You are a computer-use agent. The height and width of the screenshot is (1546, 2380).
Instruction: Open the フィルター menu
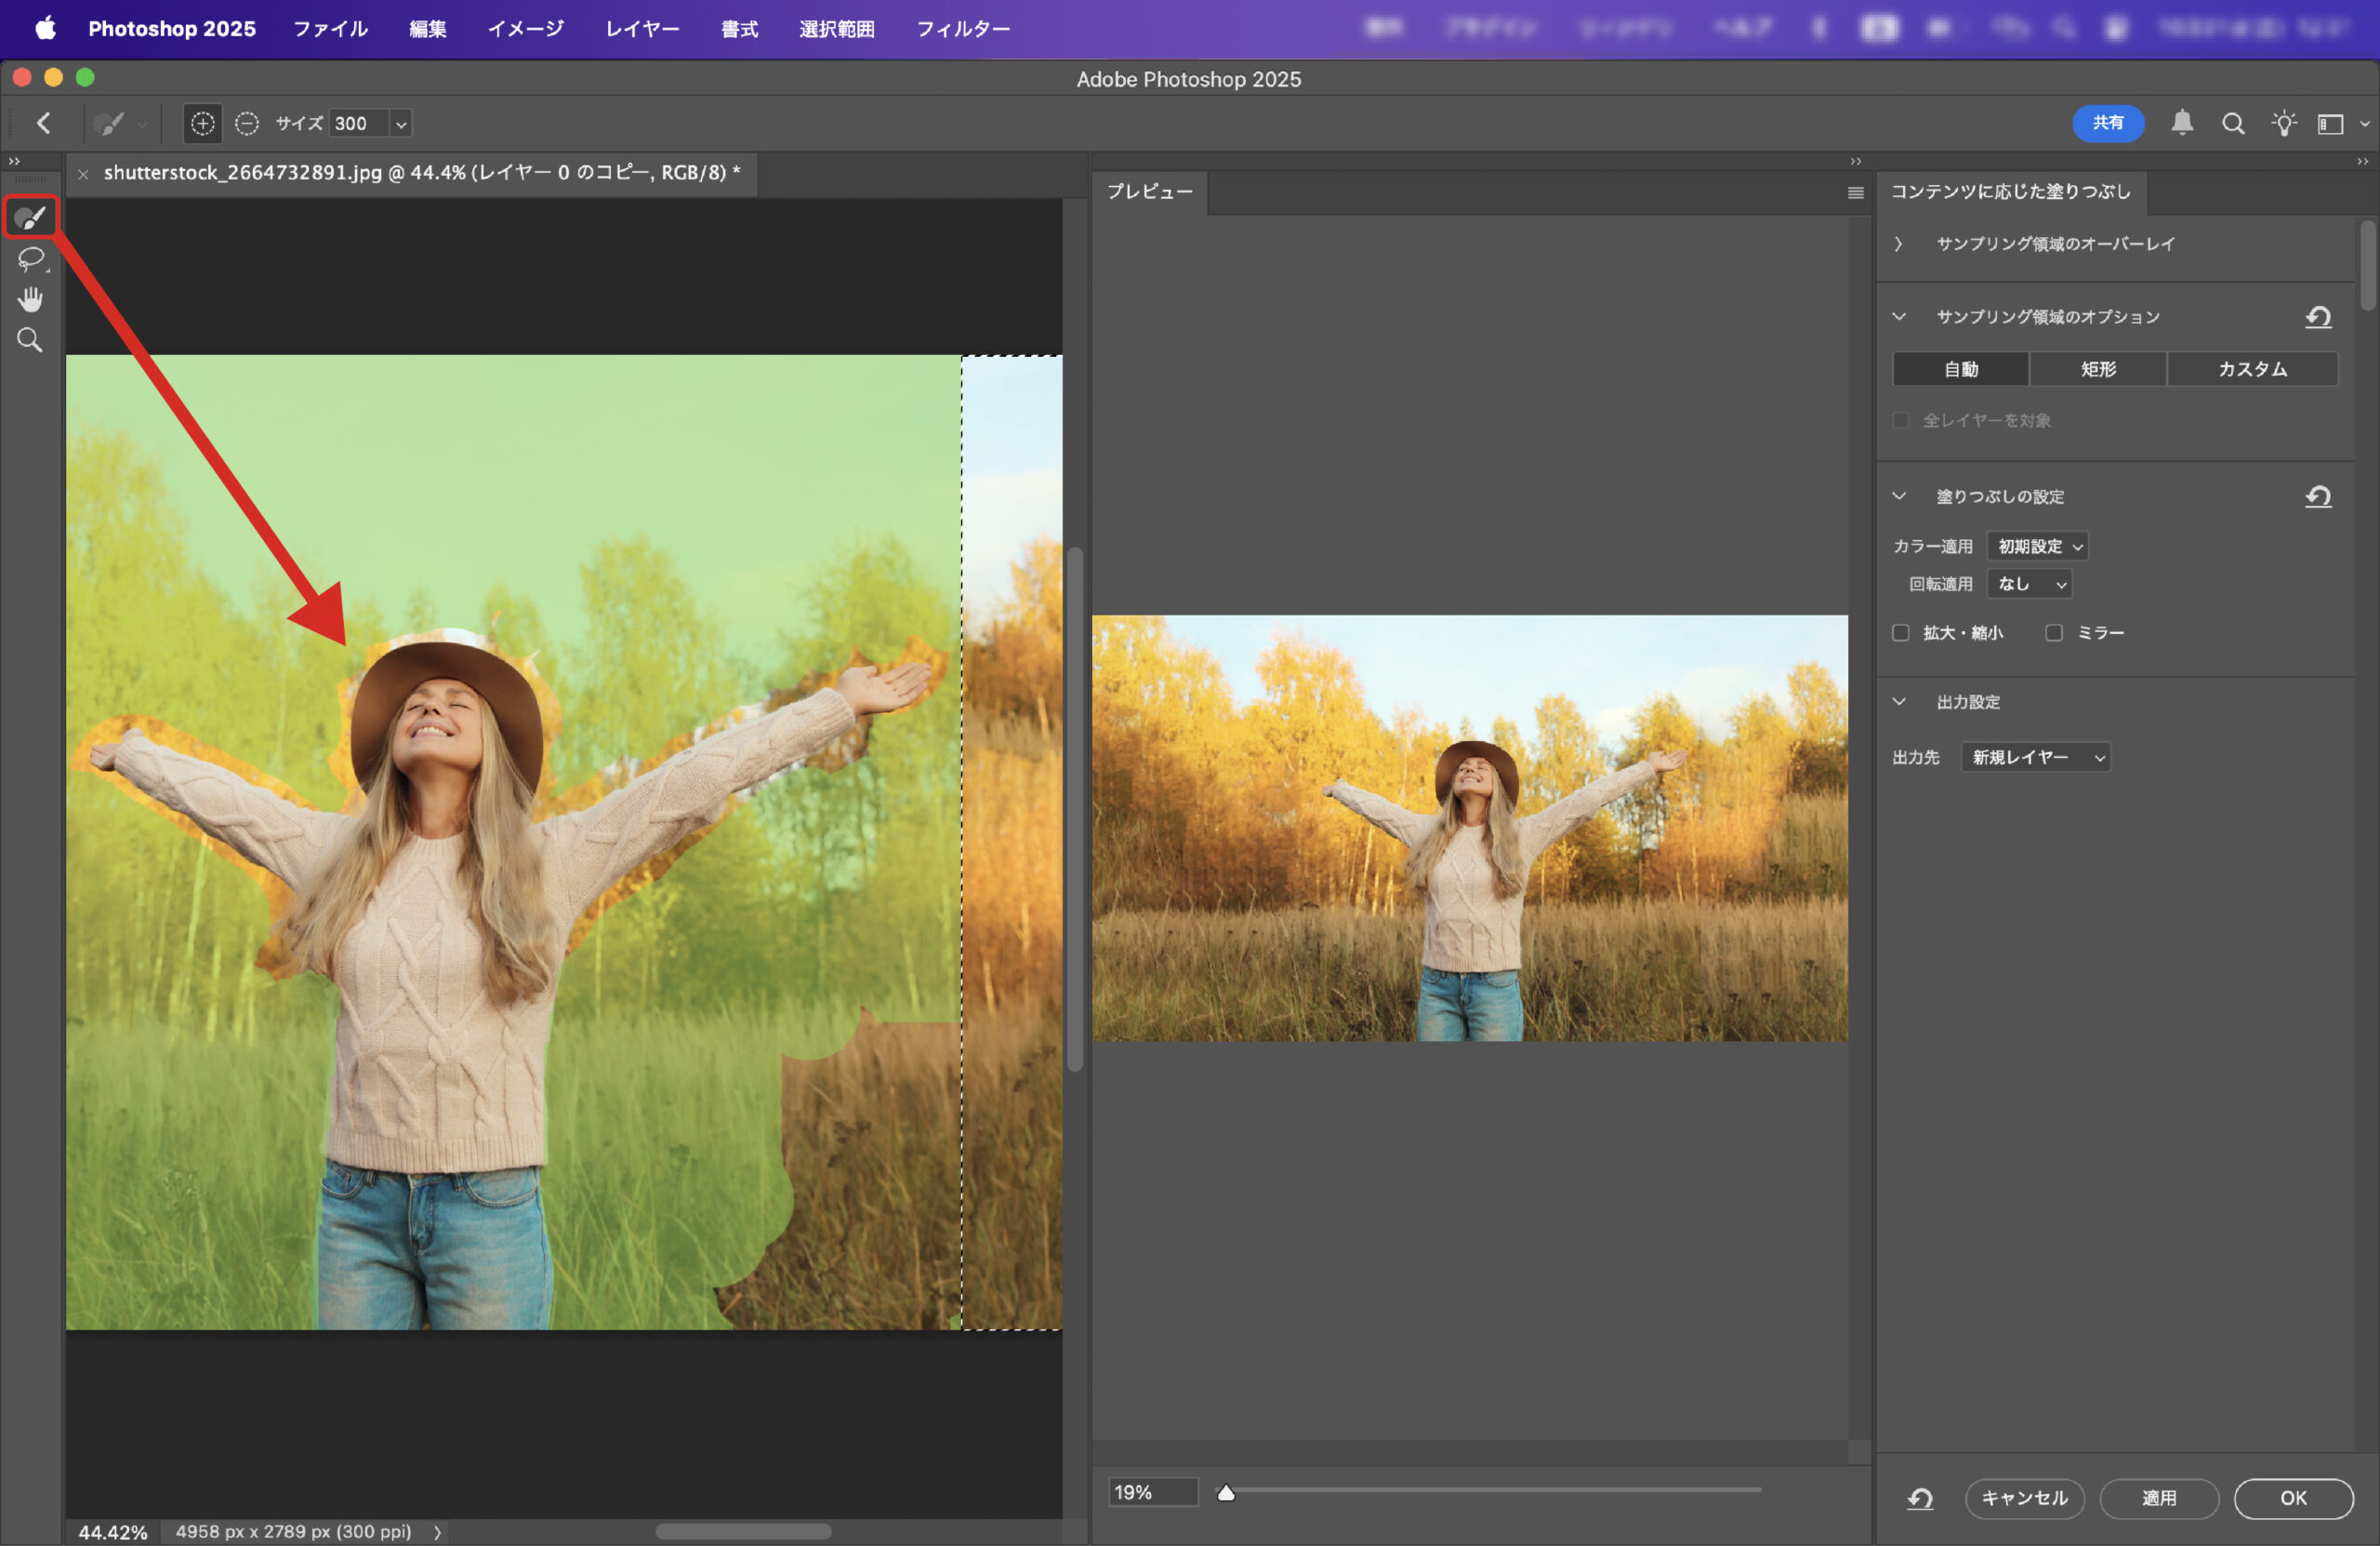click(962, 29)
